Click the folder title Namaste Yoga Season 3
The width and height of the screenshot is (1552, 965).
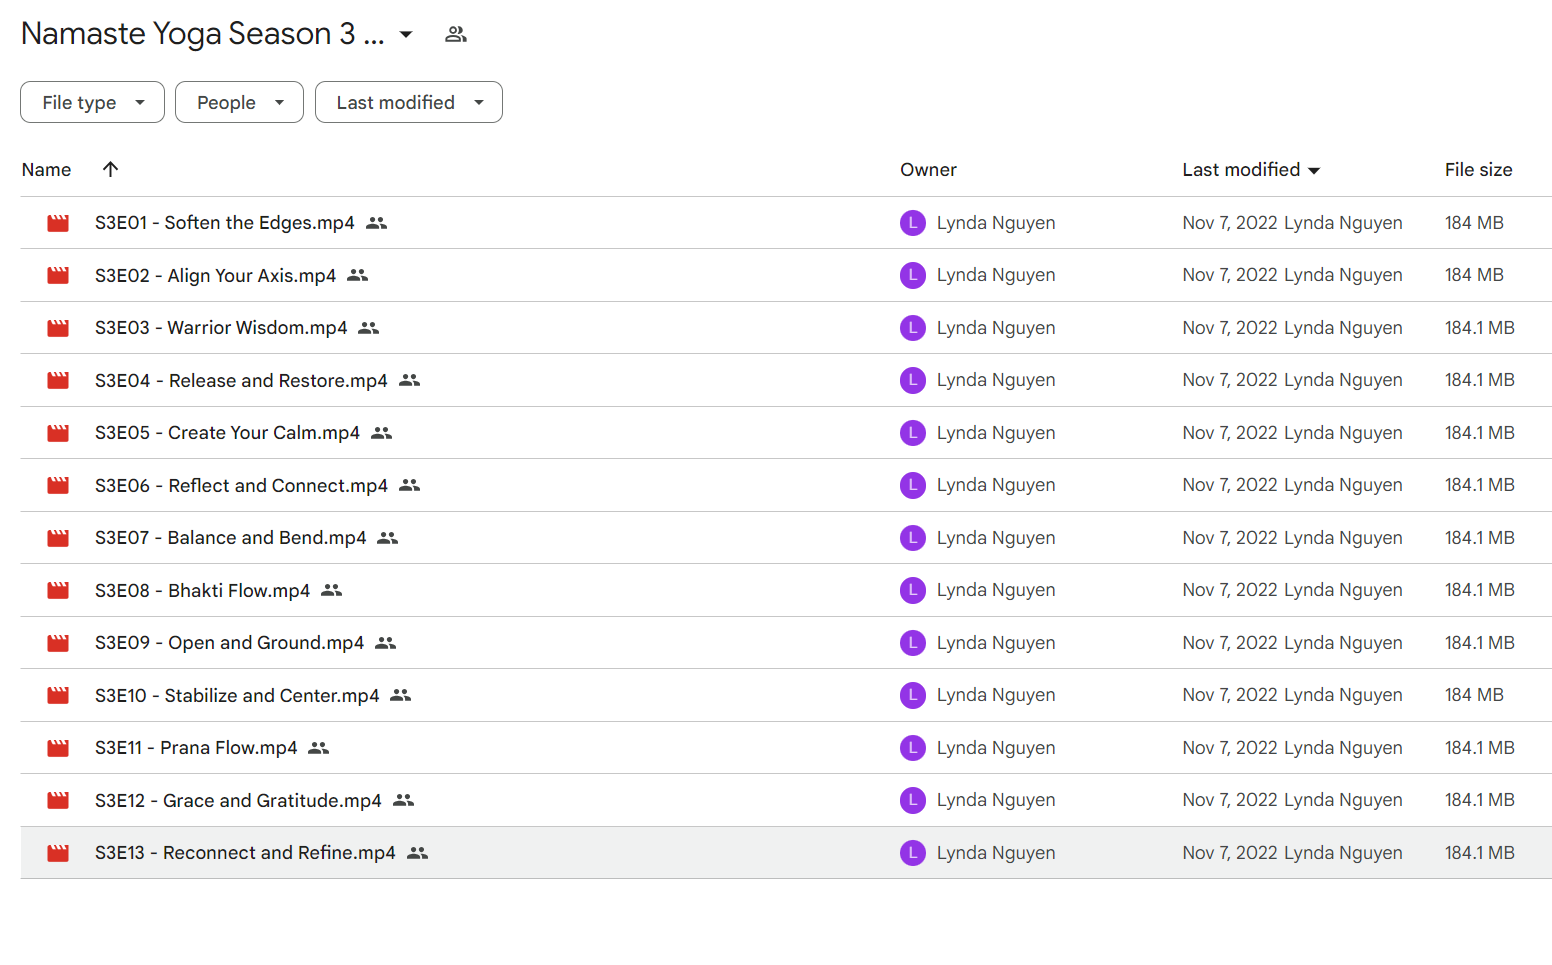[x=203, y=34]
